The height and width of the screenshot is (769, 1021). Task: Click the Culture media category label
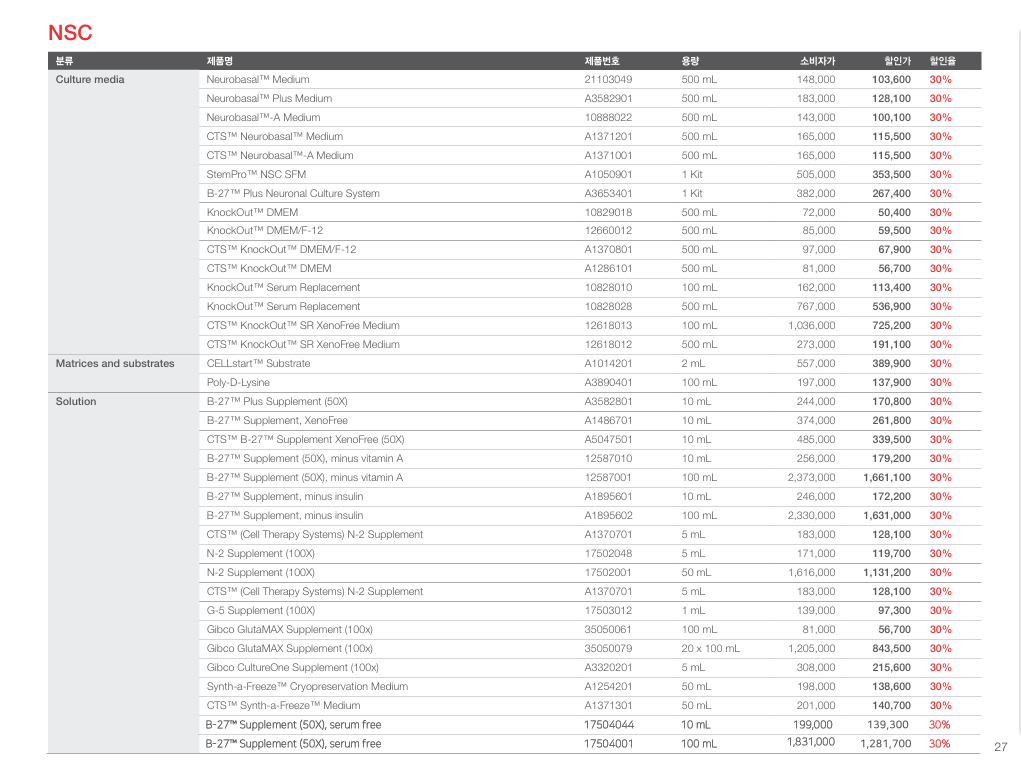90,80
